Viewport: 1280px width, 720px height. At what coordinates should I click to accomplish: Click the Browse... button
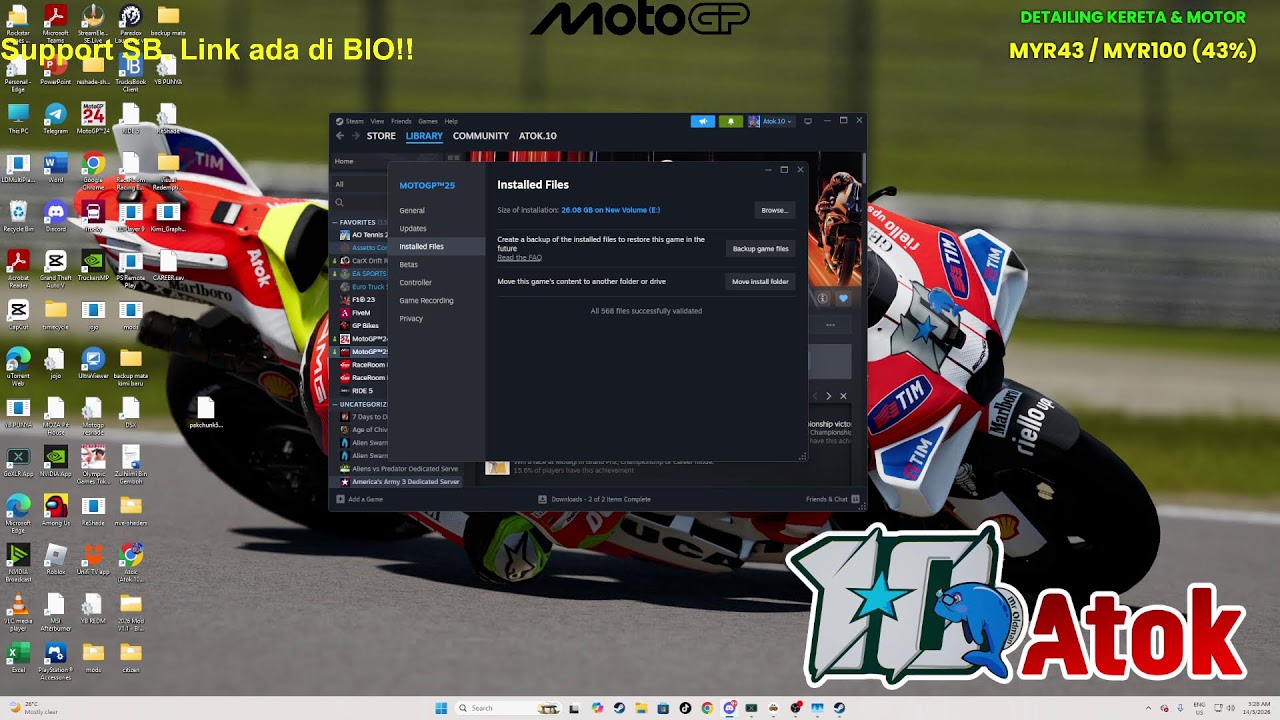click(774, 210)
